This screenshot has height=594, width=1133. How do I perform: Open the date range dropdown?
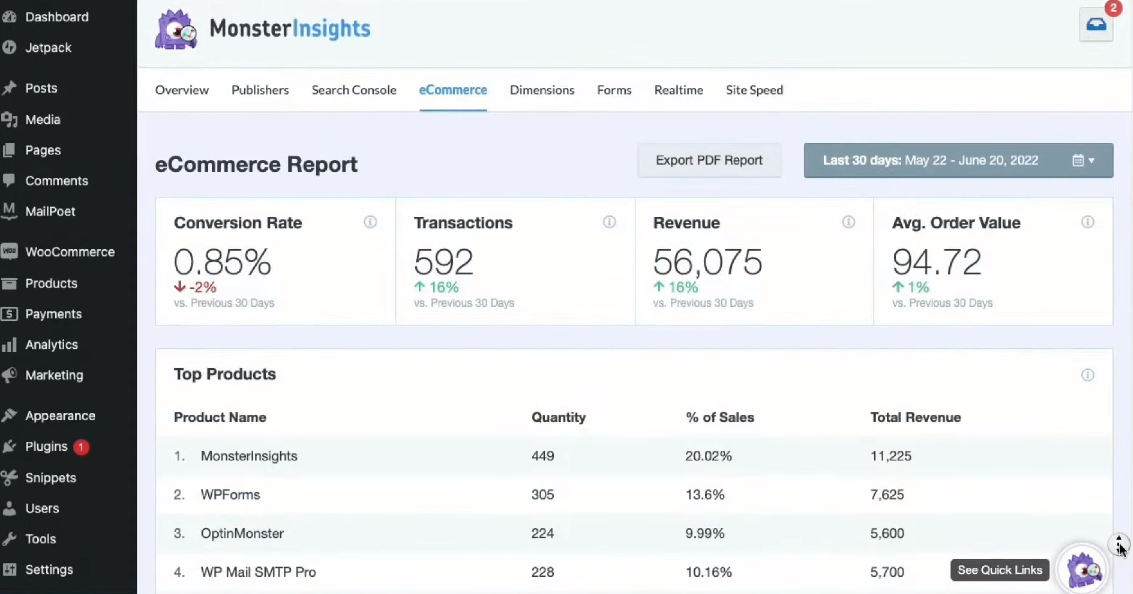[x=958, y=160]
